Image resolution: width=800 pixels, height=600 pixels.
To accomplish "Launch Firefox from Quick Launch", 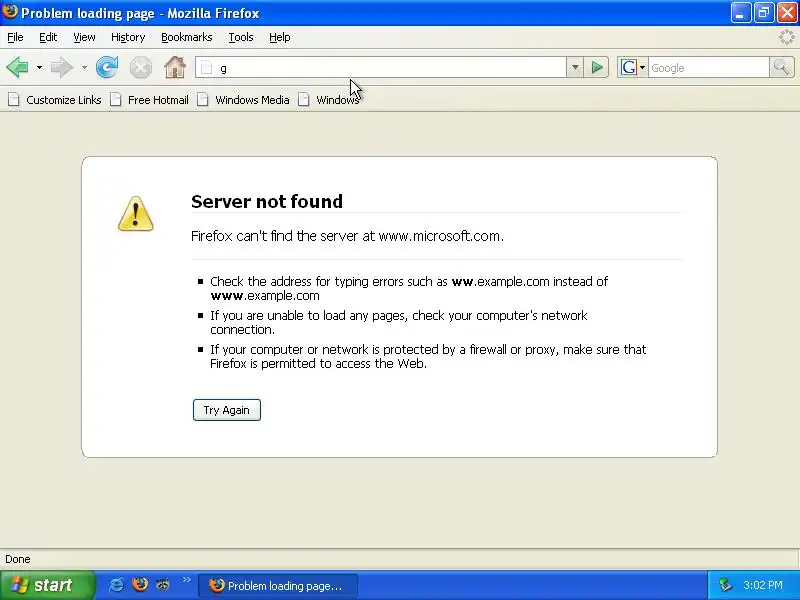I will click(140, 585).
